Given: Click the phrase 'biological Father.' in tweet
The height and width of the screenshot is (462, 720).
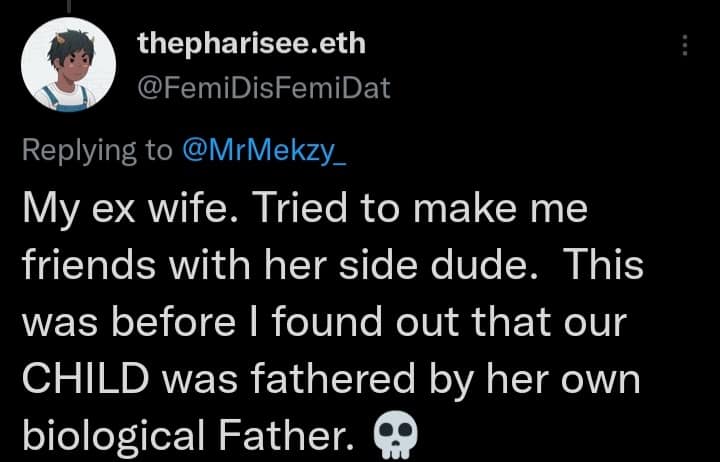Looking at the screenshot, I should pos(188,436).
